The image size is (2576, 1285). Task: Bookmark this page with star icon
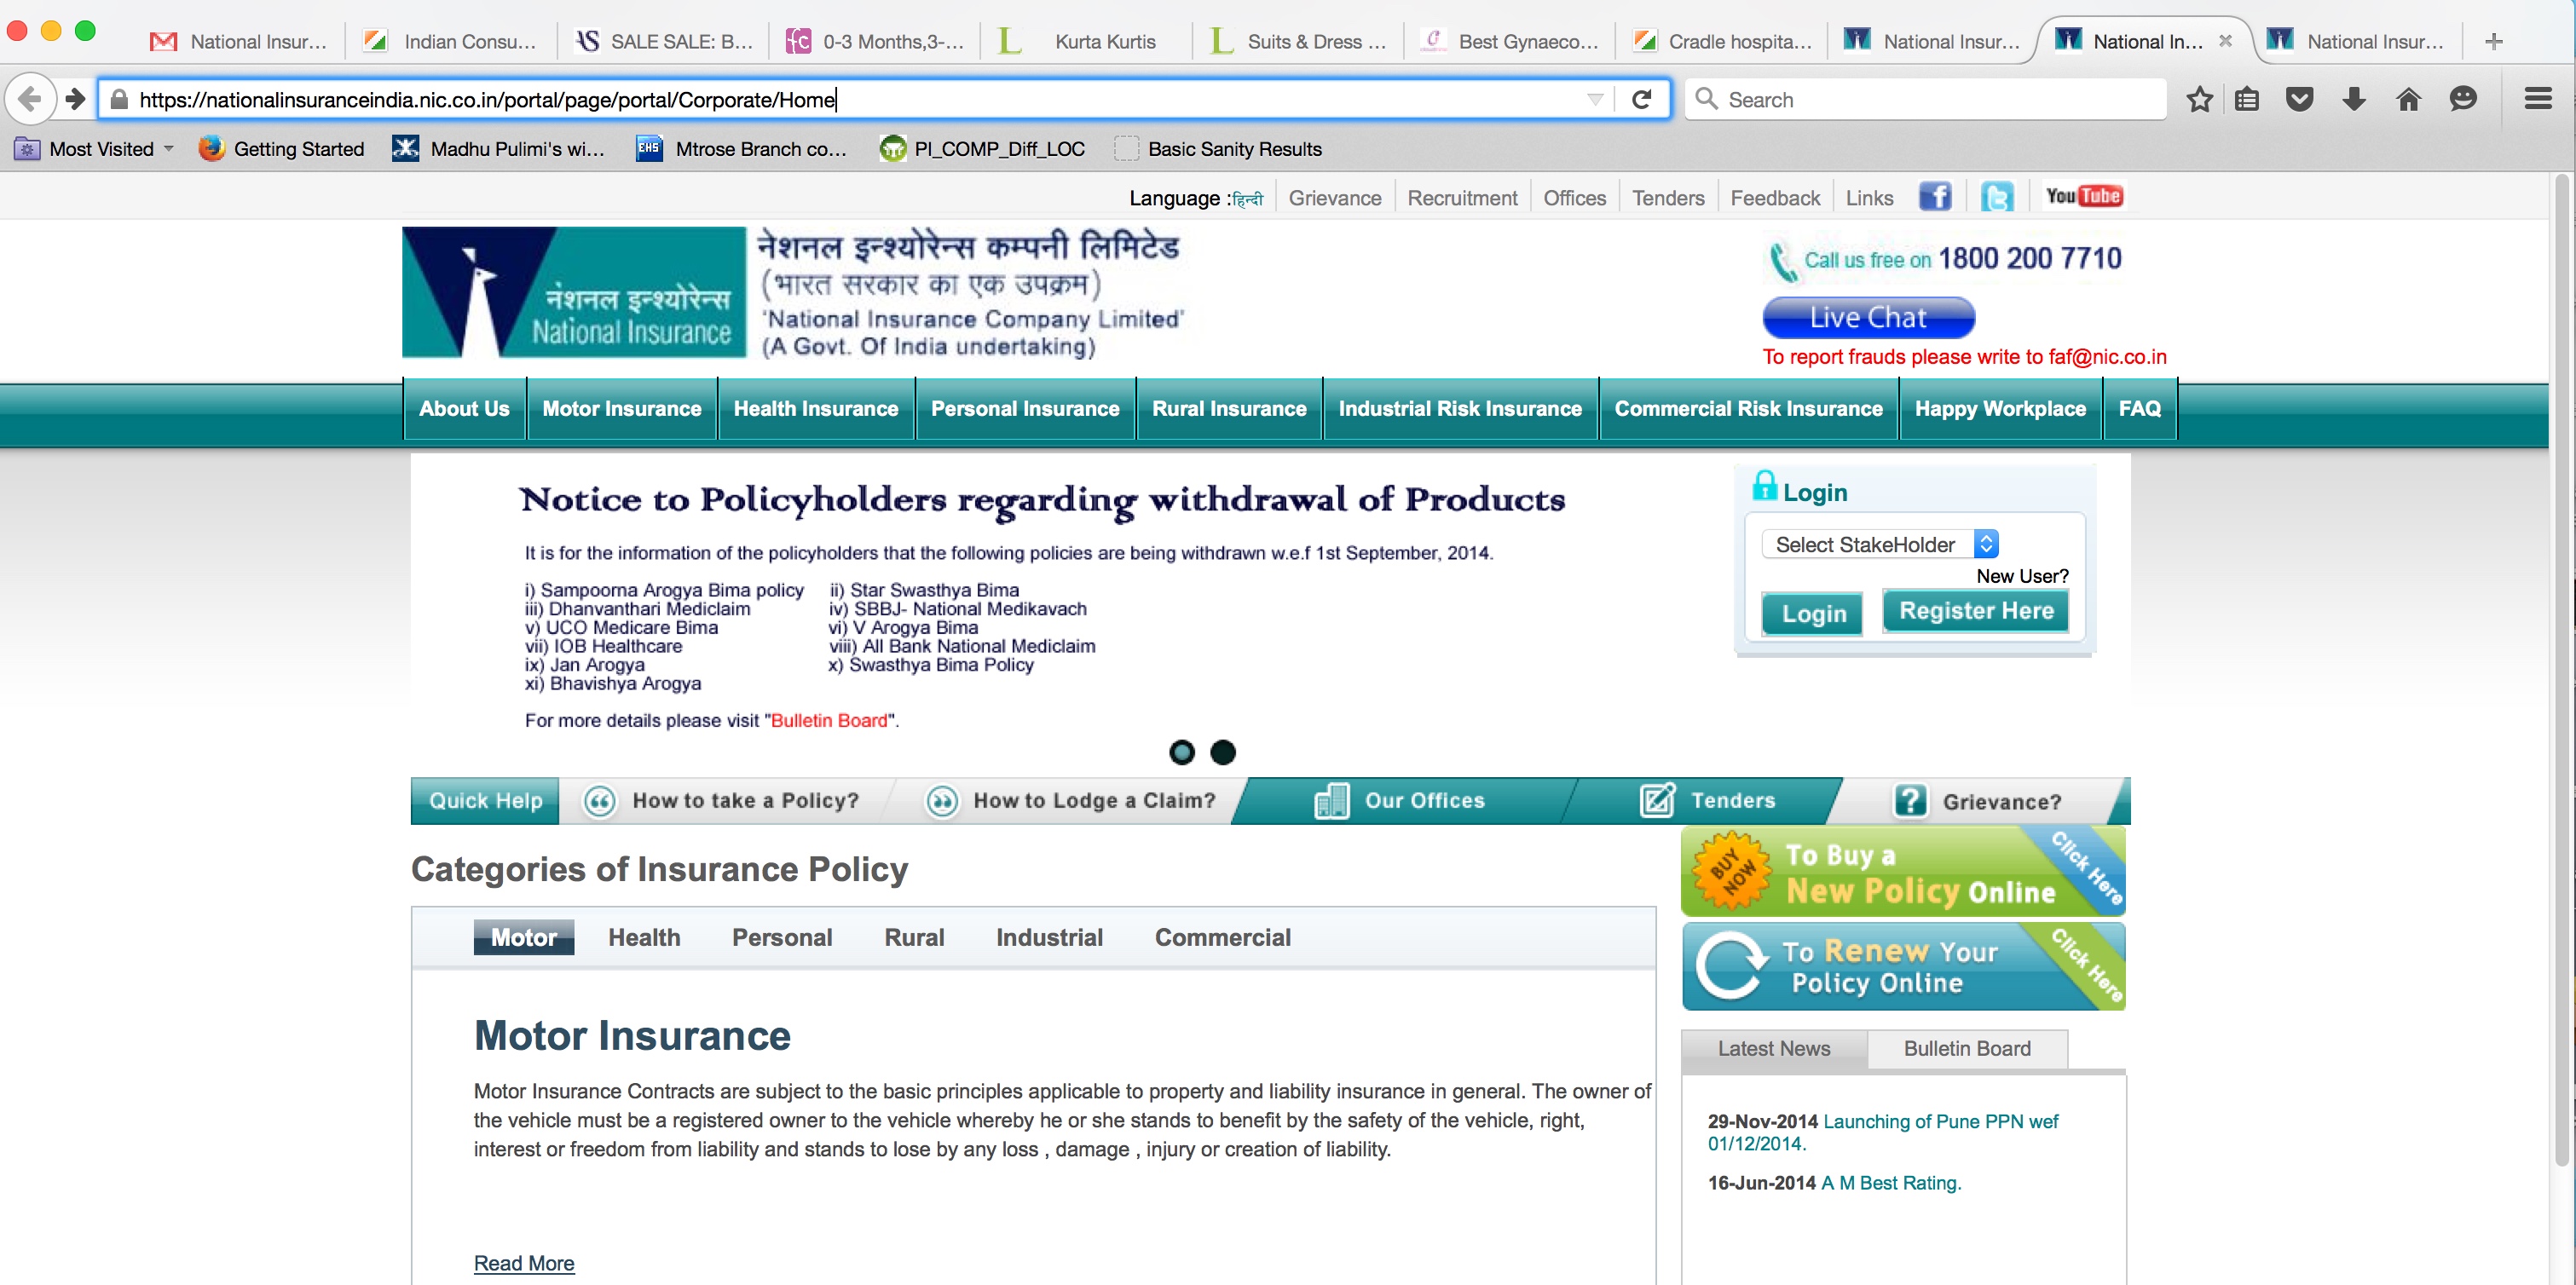click(2199, 99)
